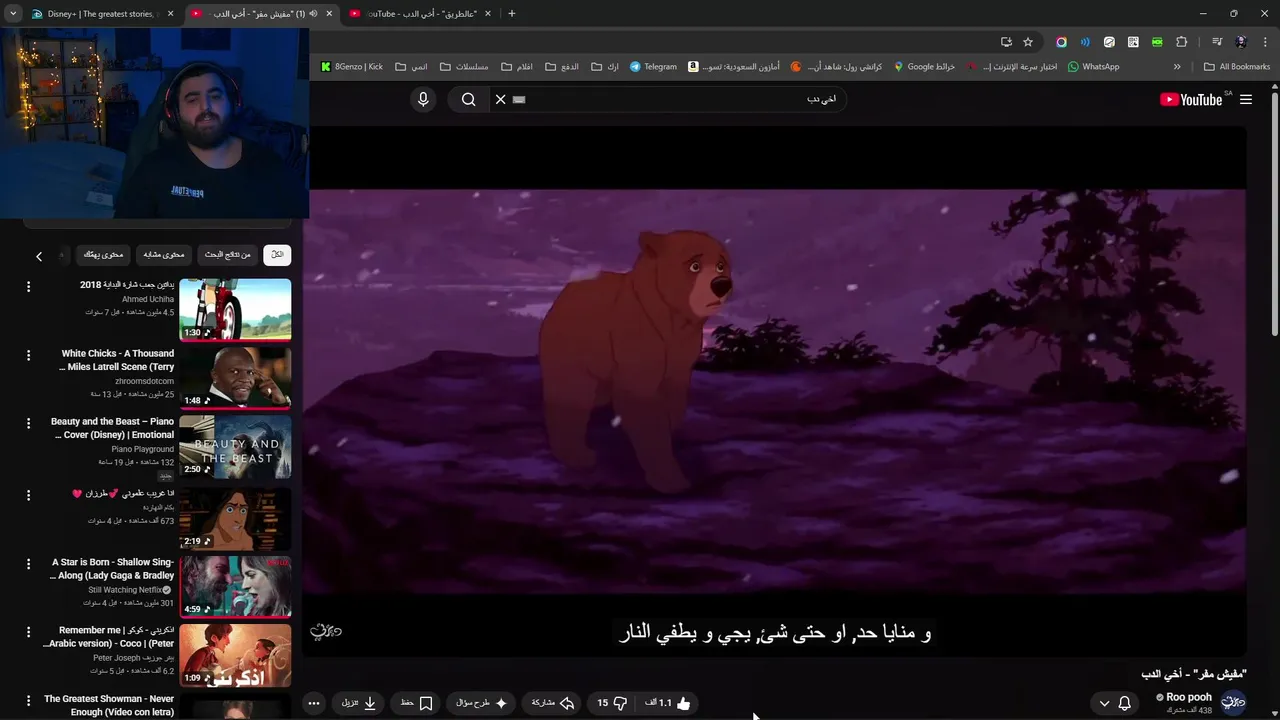
Task: Start voice search with the microphone icon
Action: (423, 99)
